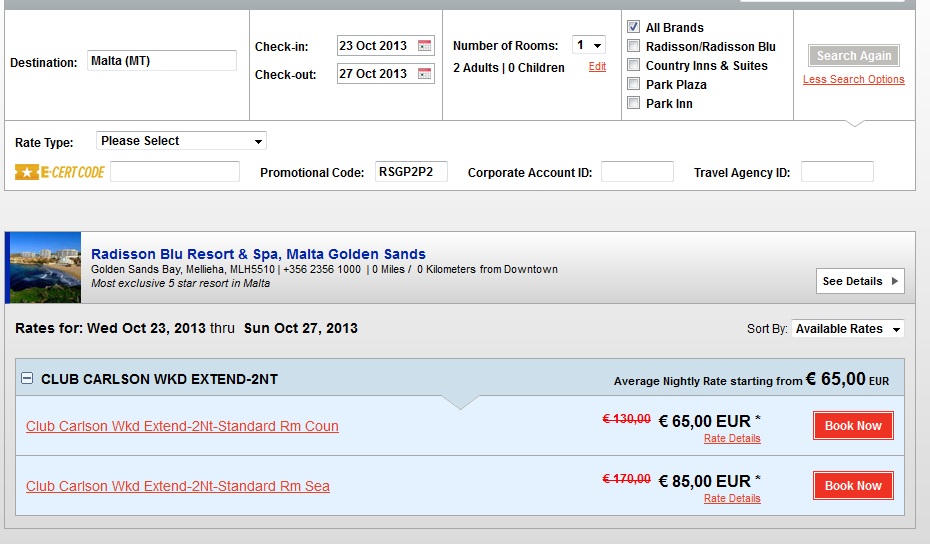Check the Radisson/Radisson Blu checkbox
This screenshot has width=930, height=544.
pos(633,46)
